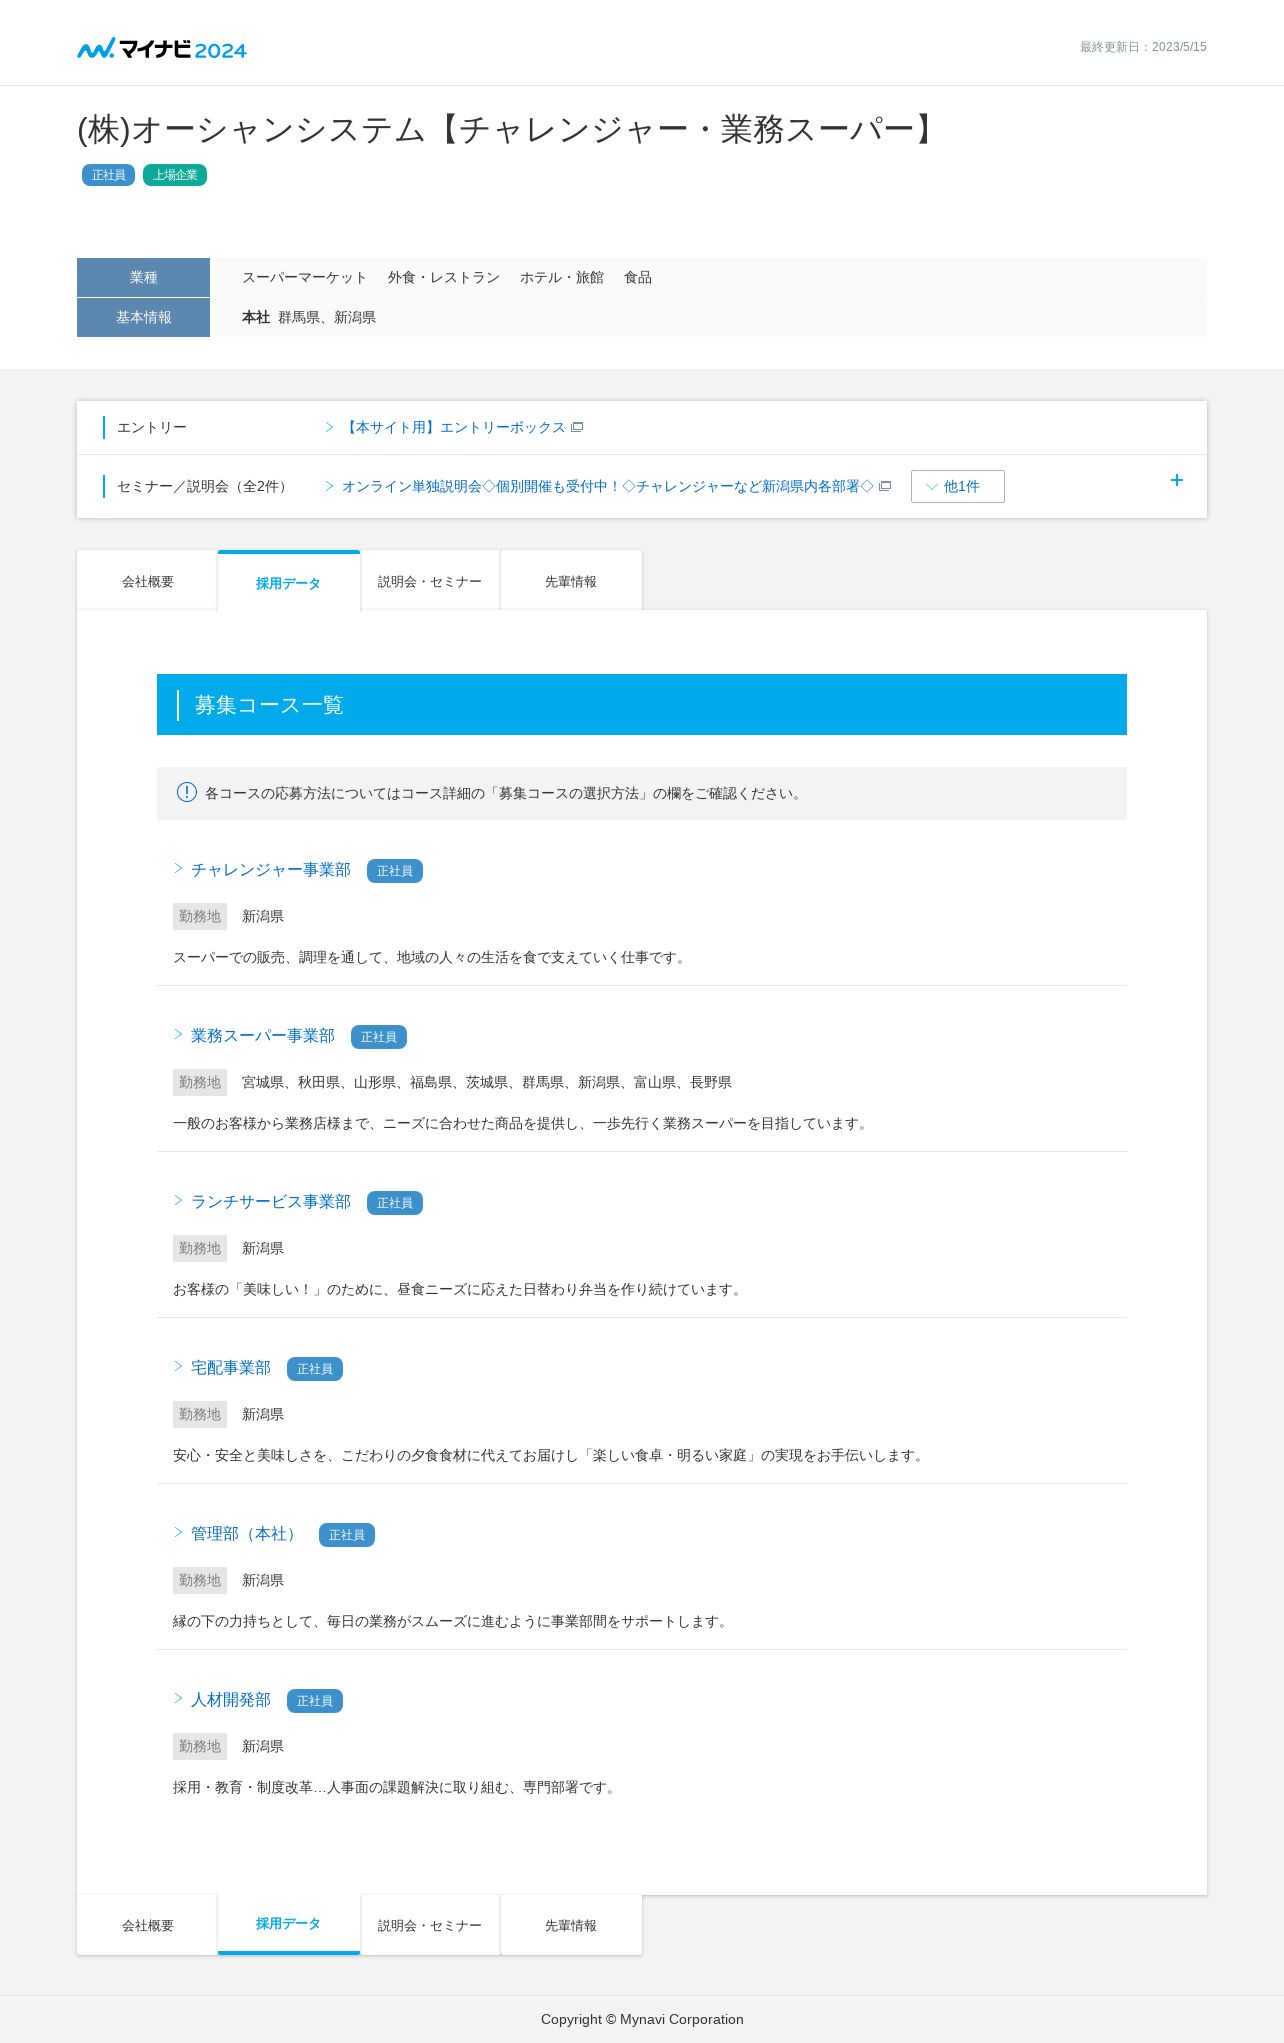
Task: Click the chevron before チャレンジャー事業部
Action: pyautogui.click(x=178, y=868)
